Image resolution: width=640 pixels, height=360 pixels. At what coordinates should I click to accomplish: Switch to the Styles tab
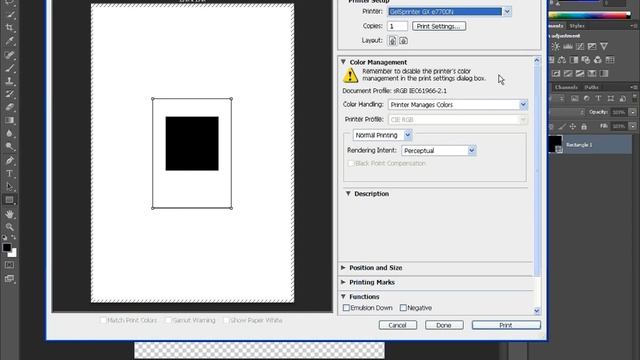coord(577,26)
